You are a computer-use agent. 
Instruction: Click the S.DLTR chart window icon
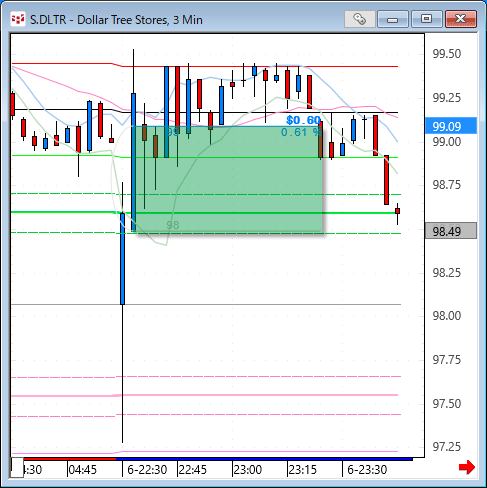click(18, 19)
